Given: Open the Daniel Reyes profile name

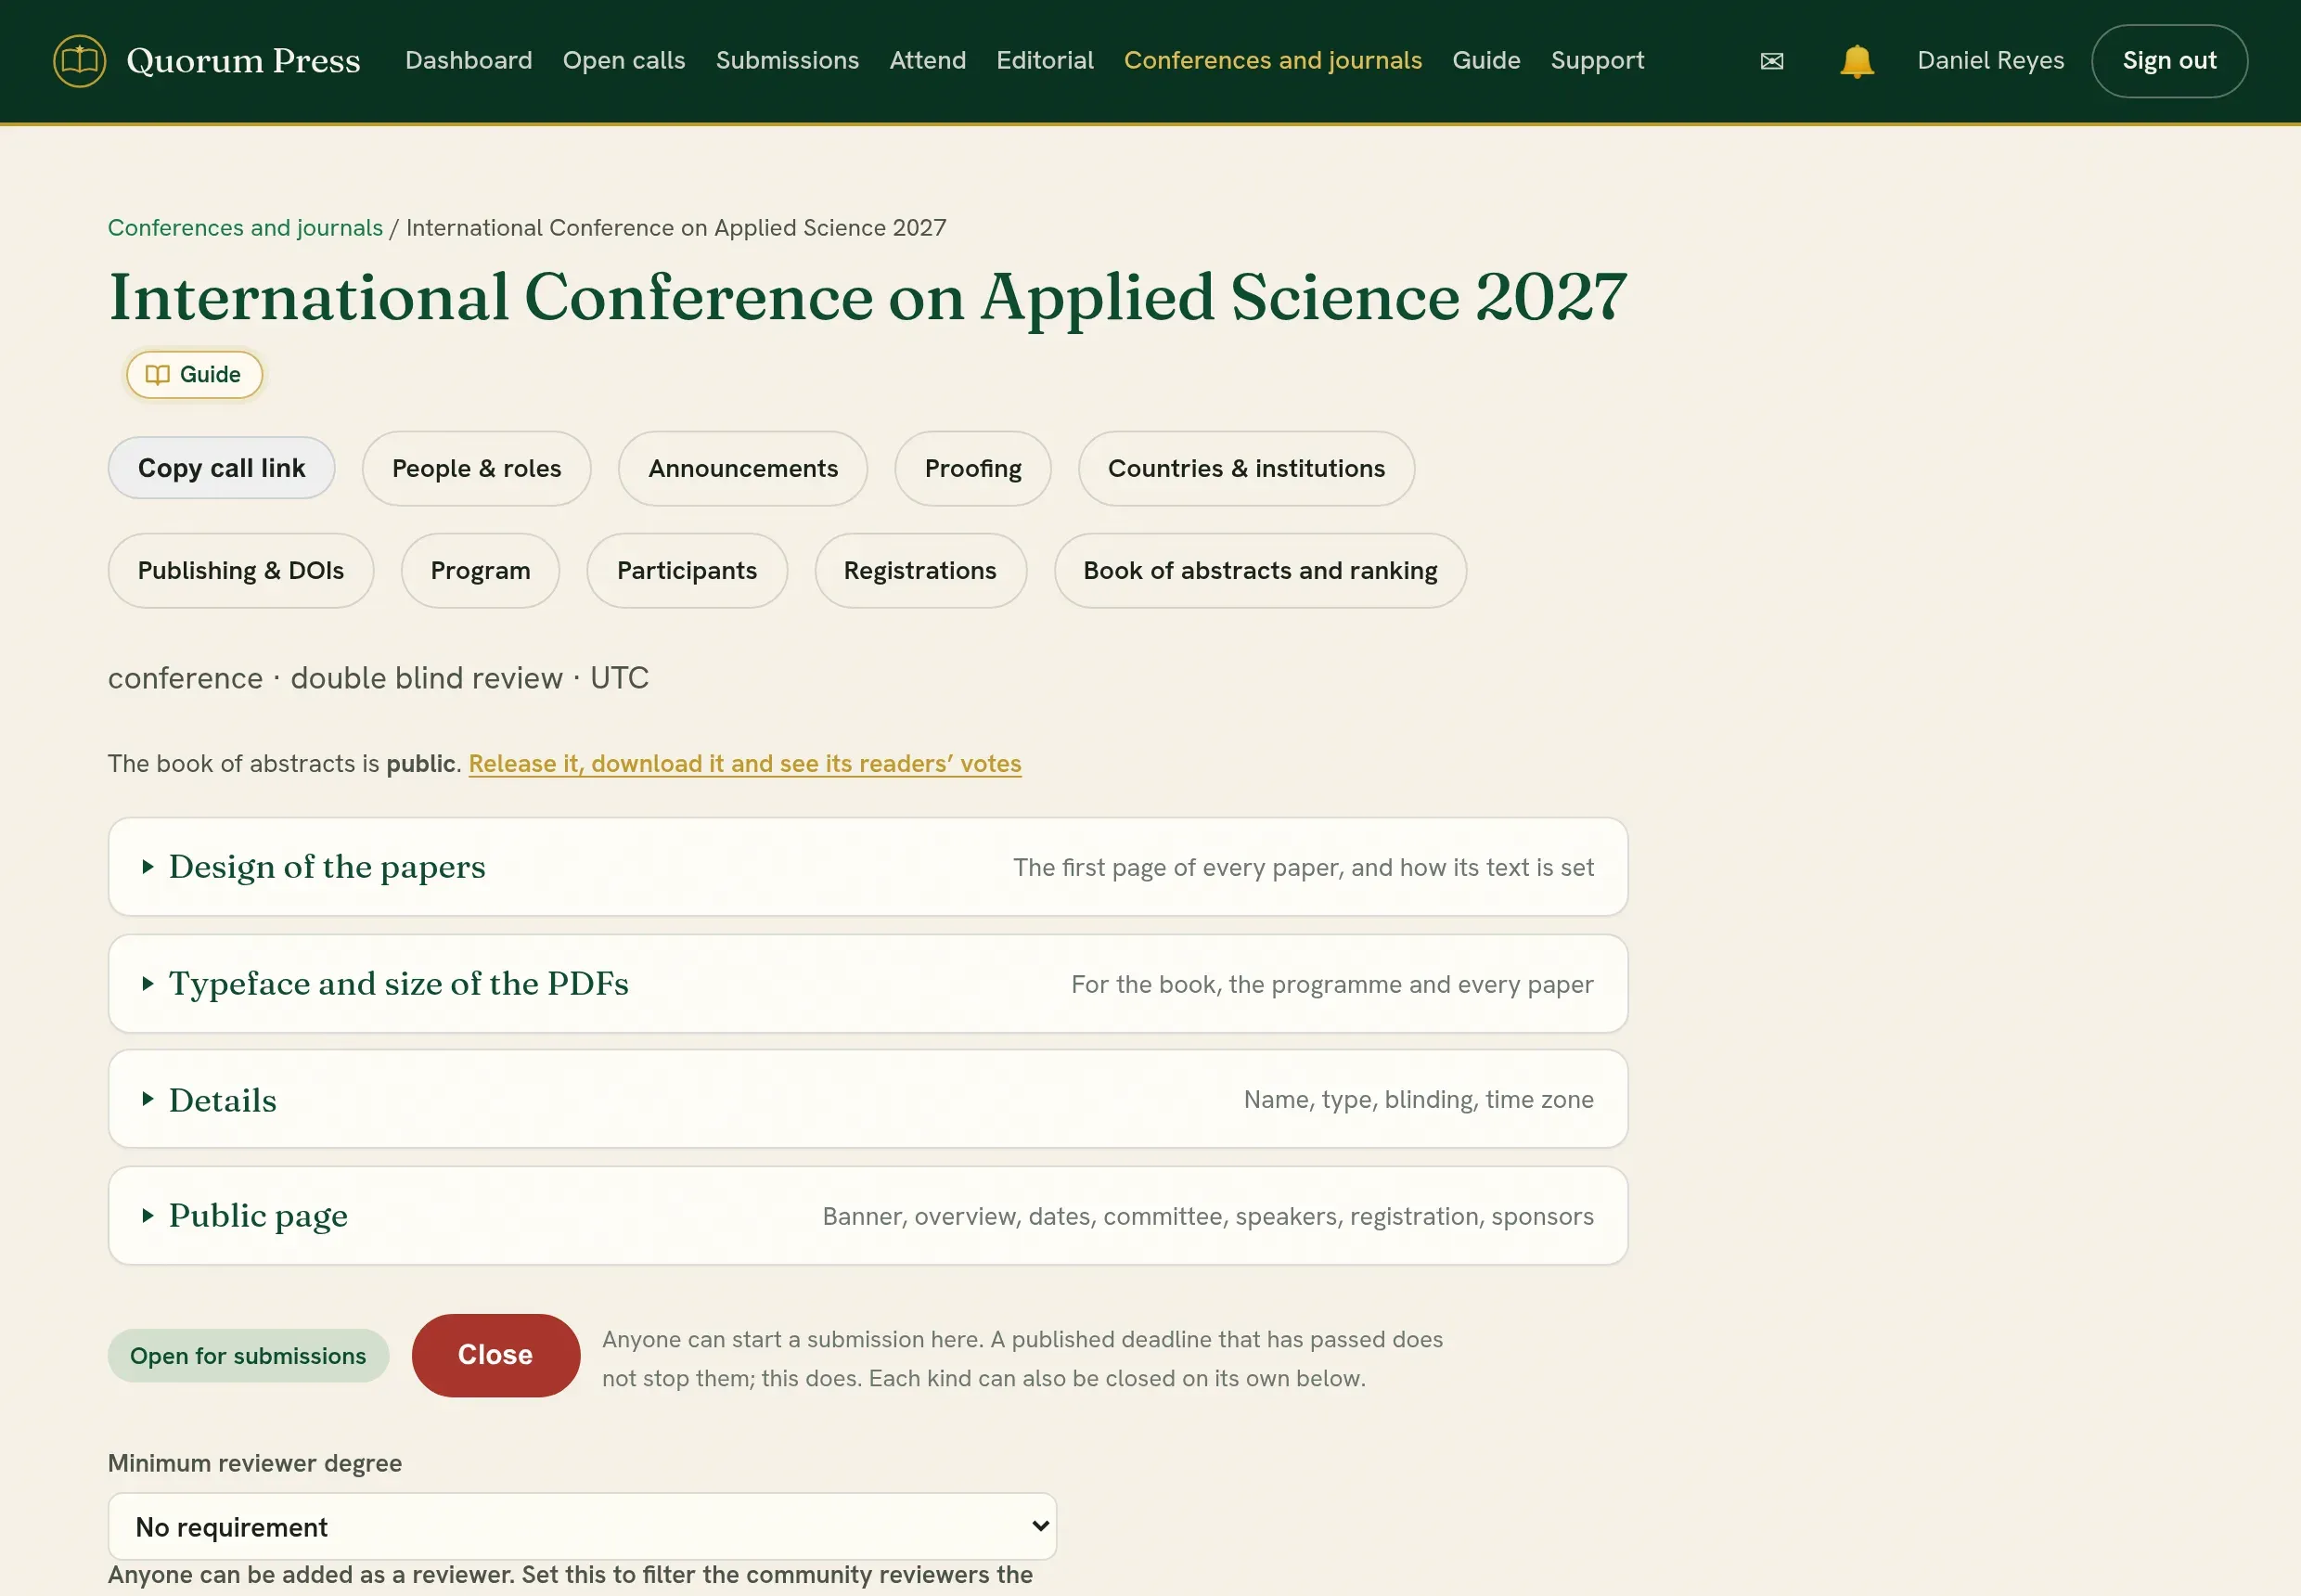Looking at the screenshot, I should [1990, 61].
